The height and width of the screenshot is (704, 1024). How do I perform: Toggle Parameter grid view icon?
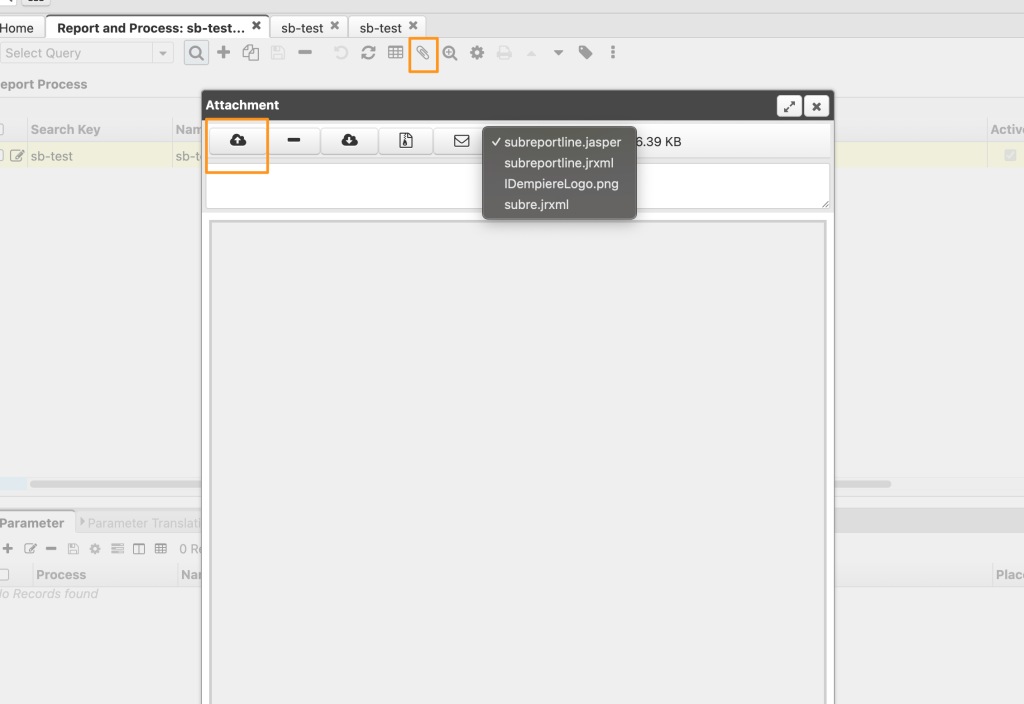click(161, 549)
